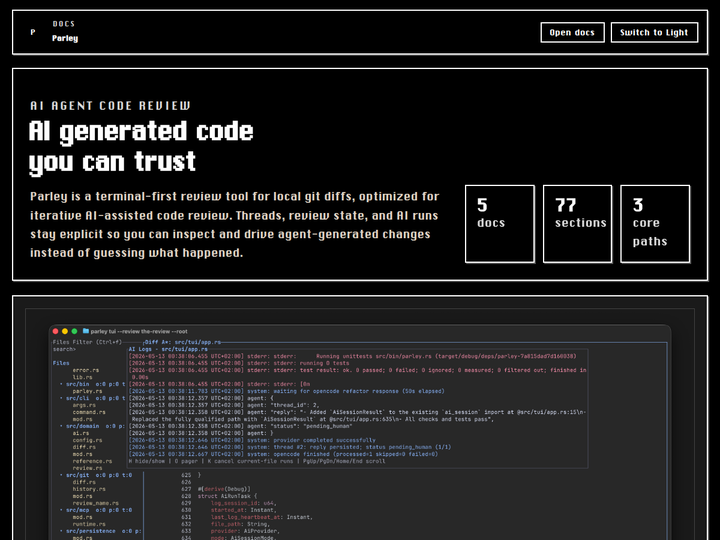Select ai.rs in the Files list
The height and width of the screenshot is (540, 720).
click(x=81, y=433)
